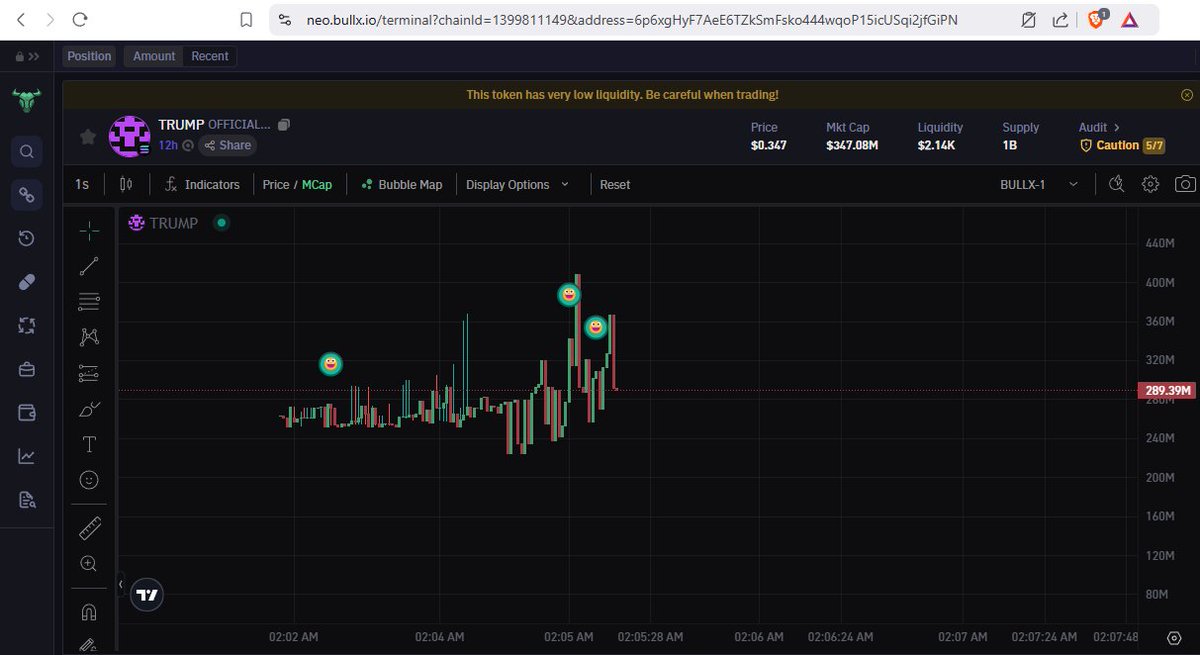
Task: Go back with browser back arrow
Action: (x=20, y=19)
